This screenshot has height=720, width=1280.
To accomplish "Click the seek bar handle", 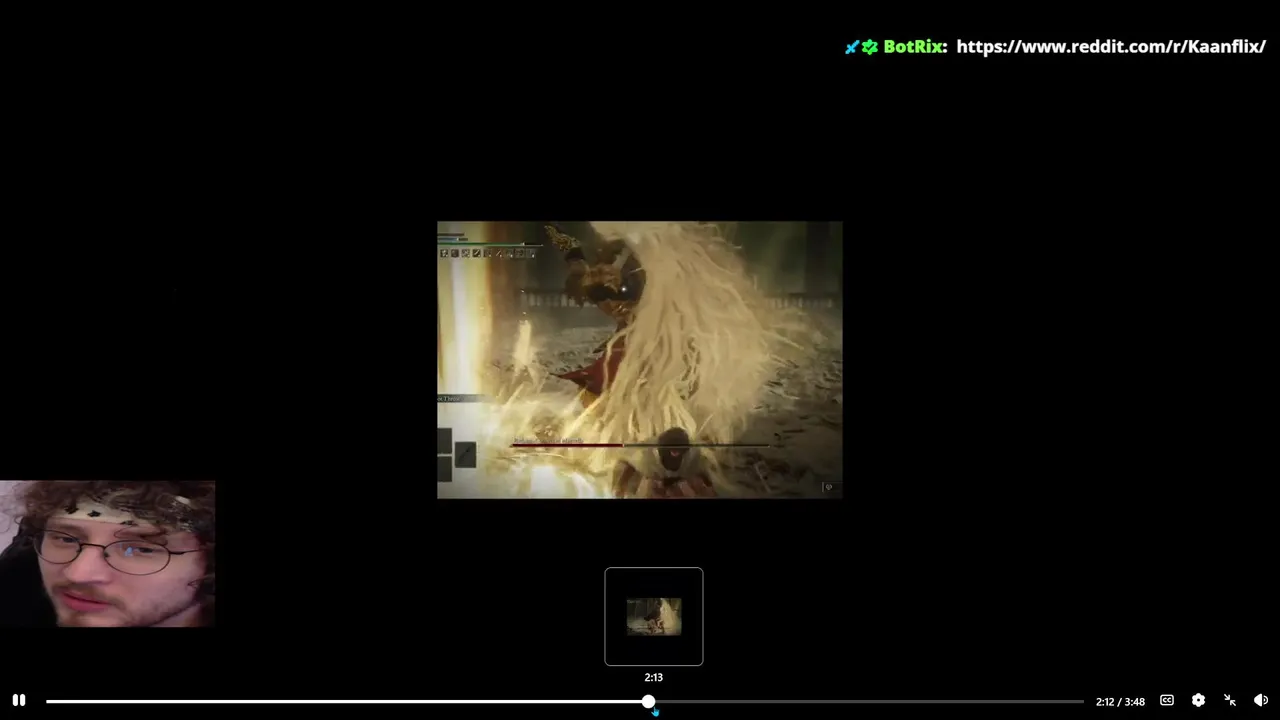I will click(649, 702).
